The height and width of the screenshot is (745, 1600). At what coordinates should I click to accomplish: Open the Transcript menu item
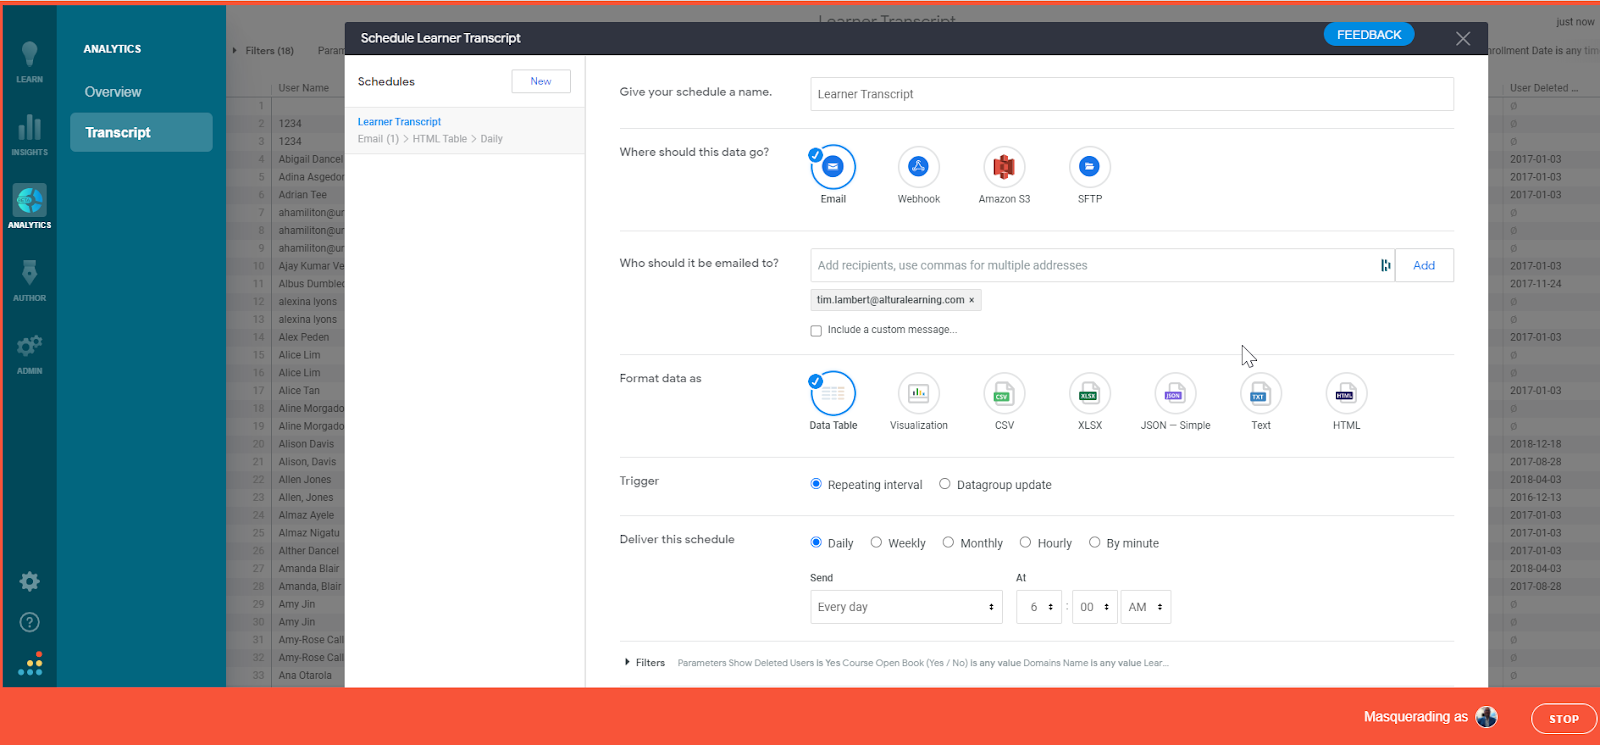pos(141,132)
